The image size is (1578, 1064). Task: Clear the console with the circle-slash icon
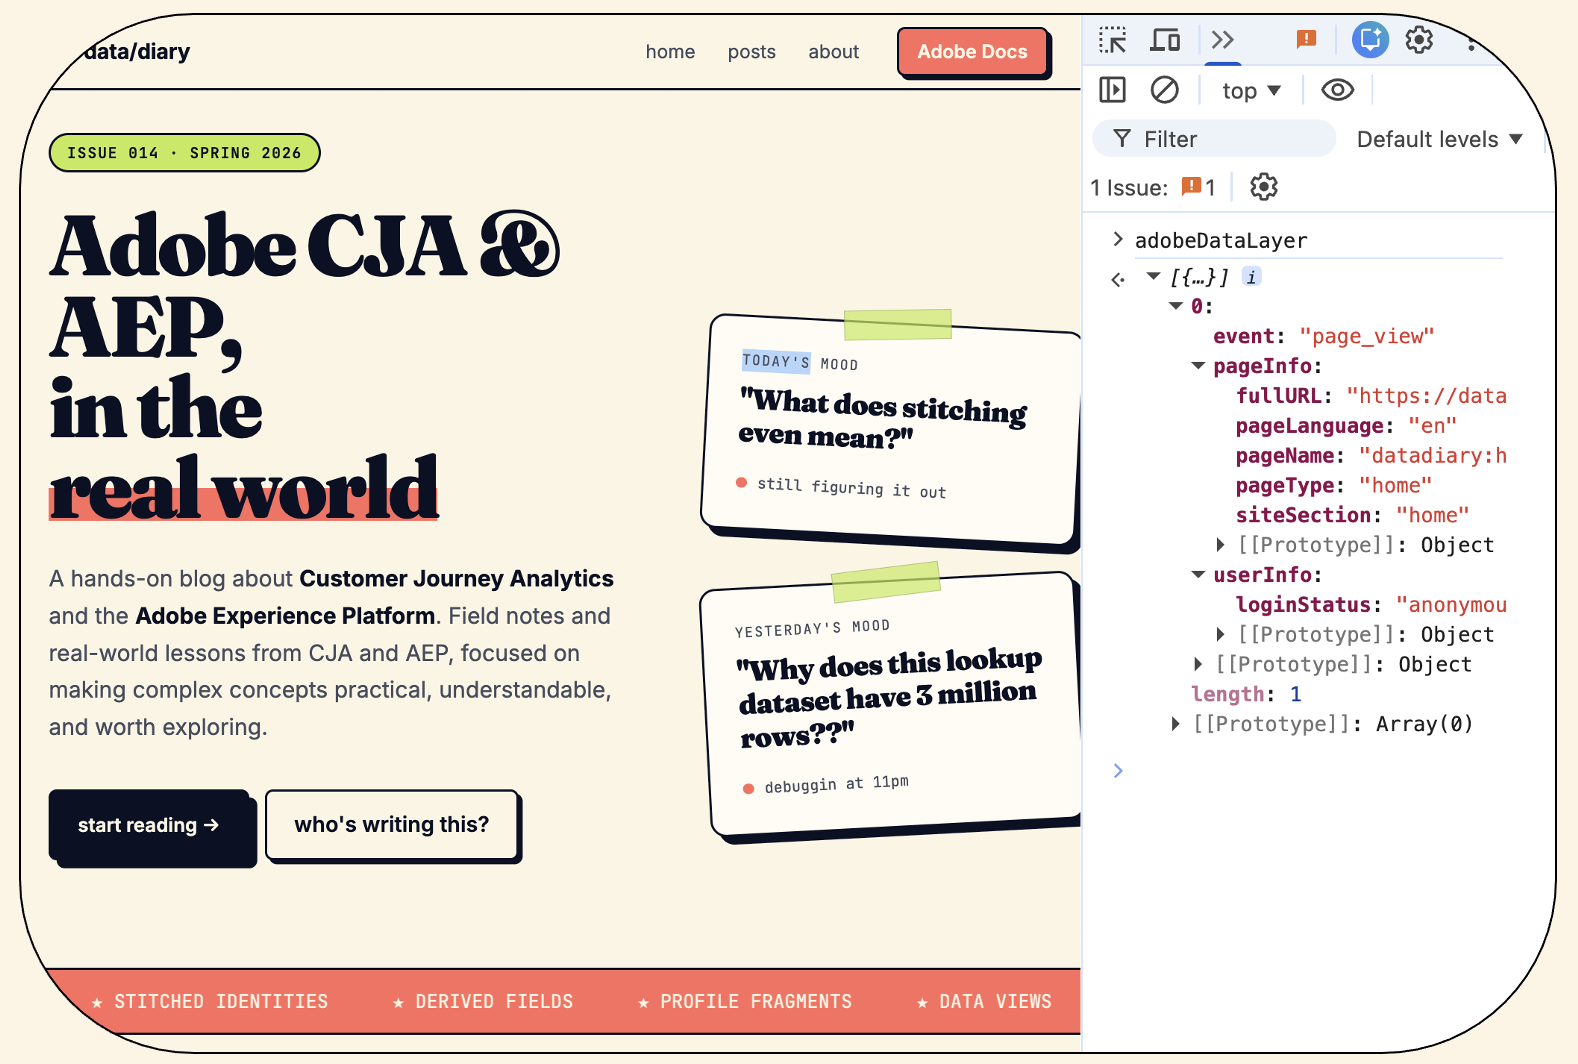coord(1164,90)
